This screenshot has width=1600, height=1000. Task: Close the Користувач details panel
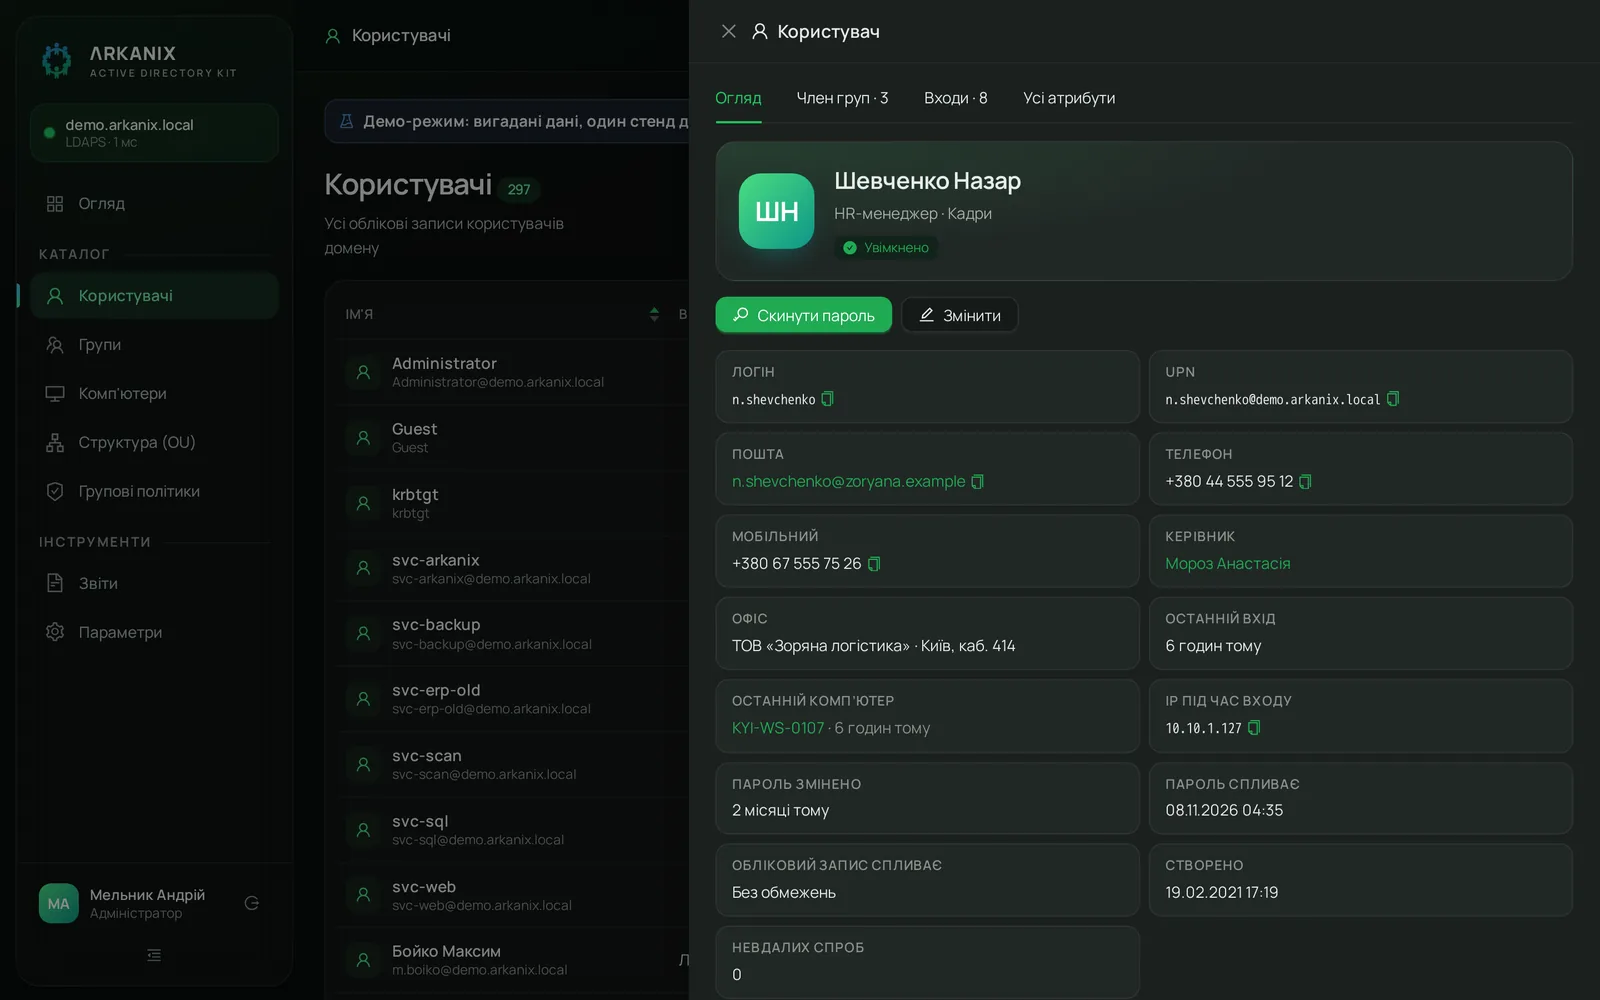coord(729,32)
